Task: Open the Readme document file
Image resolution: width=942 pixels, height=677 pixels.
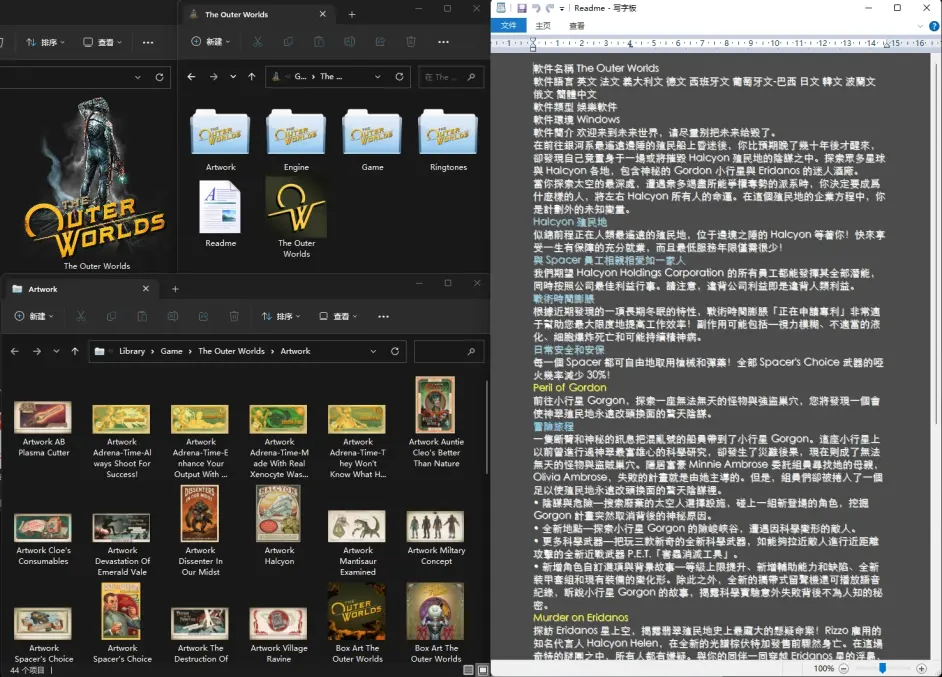Action: pos(220,207)
